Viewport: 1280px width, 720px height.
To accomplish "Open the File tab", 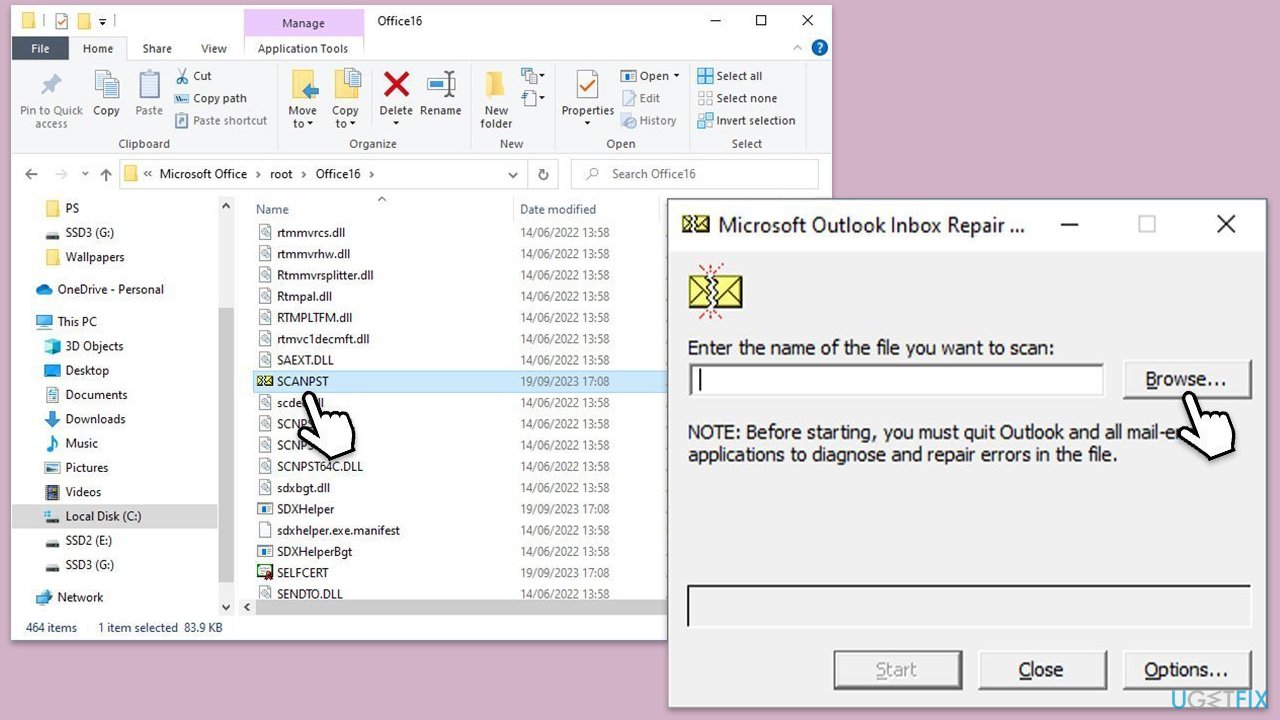I will coord(41,48).
